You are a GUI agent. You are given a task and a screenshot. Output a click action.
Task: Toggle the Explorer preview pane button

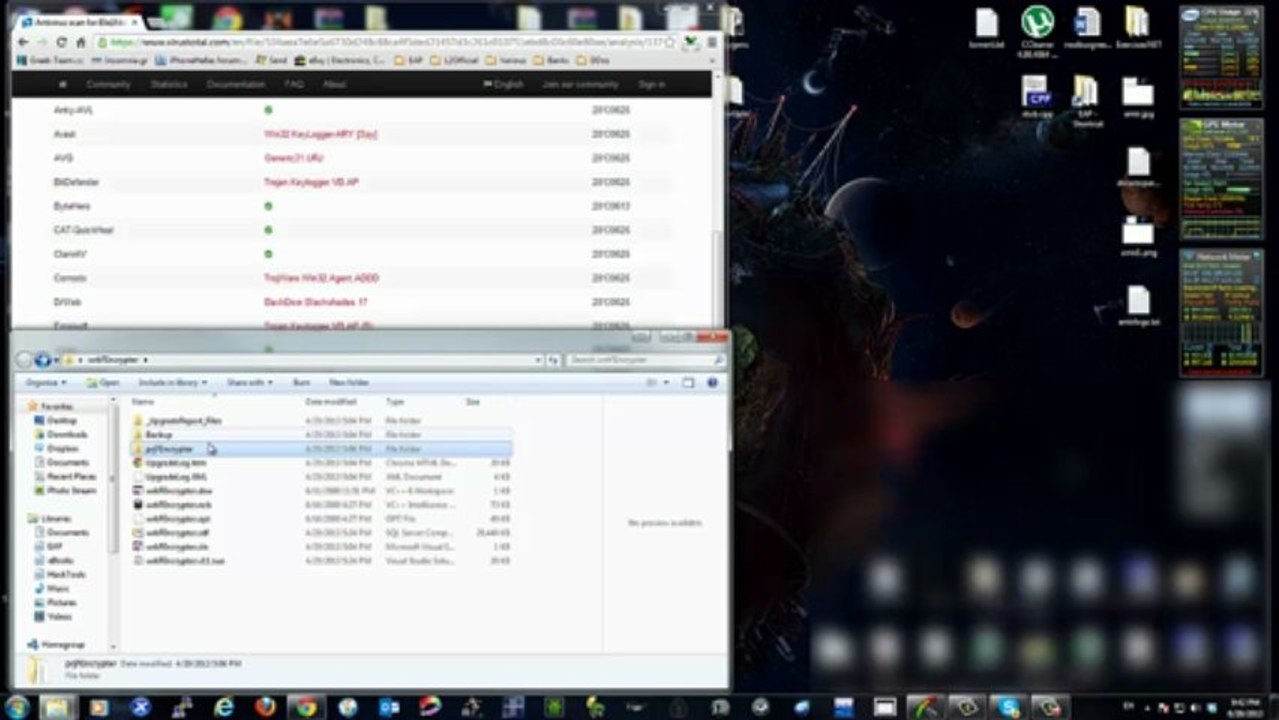click(688, 383)
